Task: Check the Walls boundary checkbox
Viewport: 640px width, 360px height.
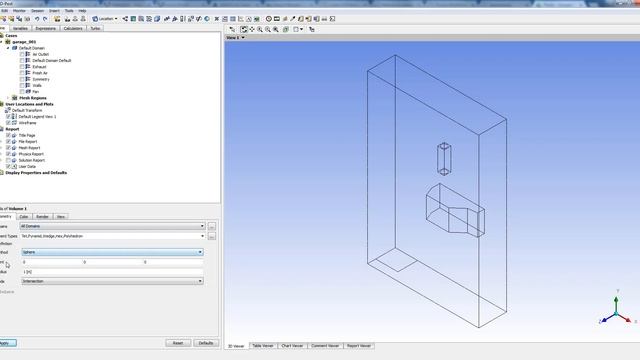Action: tap(22, 85)
